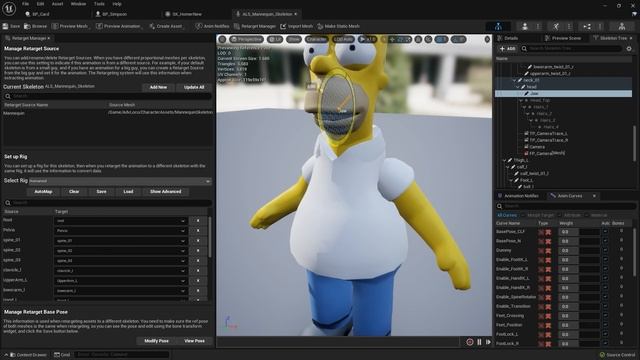Image resolution: width=640 pixels, height=360 pixels.
Task: Click the Save toolbar button
Action: 11,26
